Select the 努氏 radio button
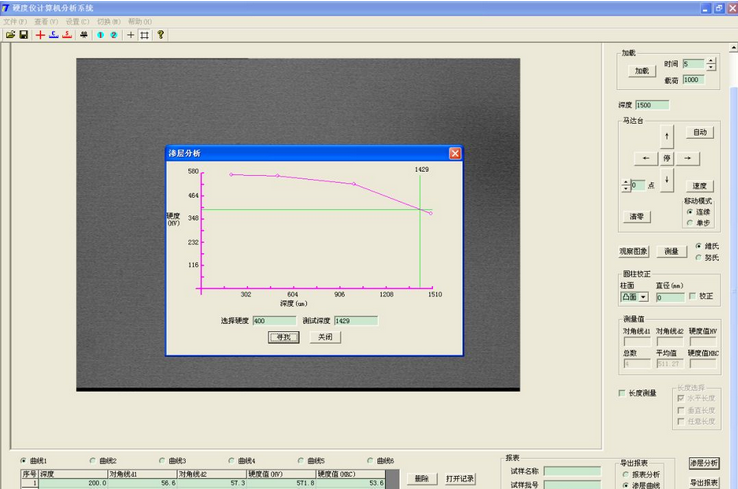The width and height of the screenshot is (738, 489). click(x=698, y=257)
